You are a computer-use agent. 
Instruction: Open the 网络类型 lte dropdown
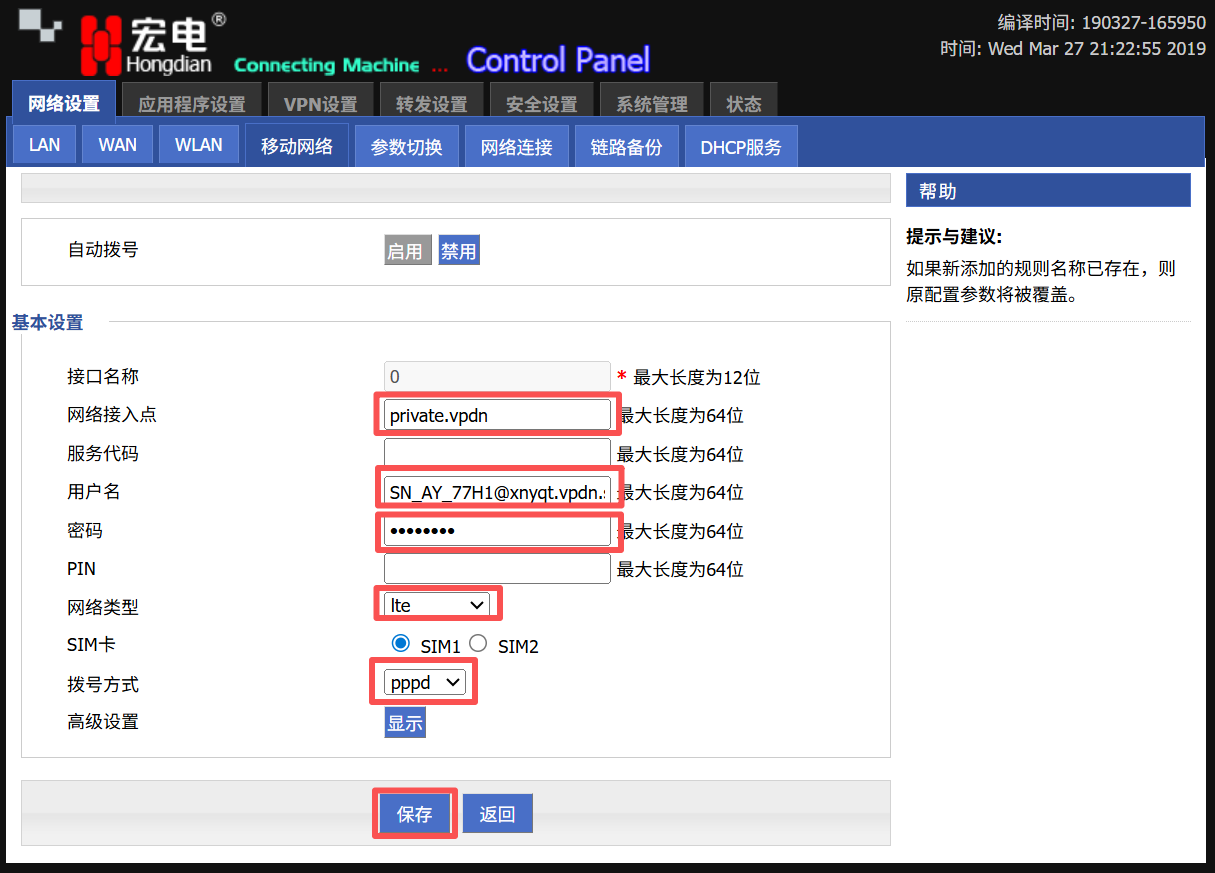pyautogui.click(x=438, y=605)
